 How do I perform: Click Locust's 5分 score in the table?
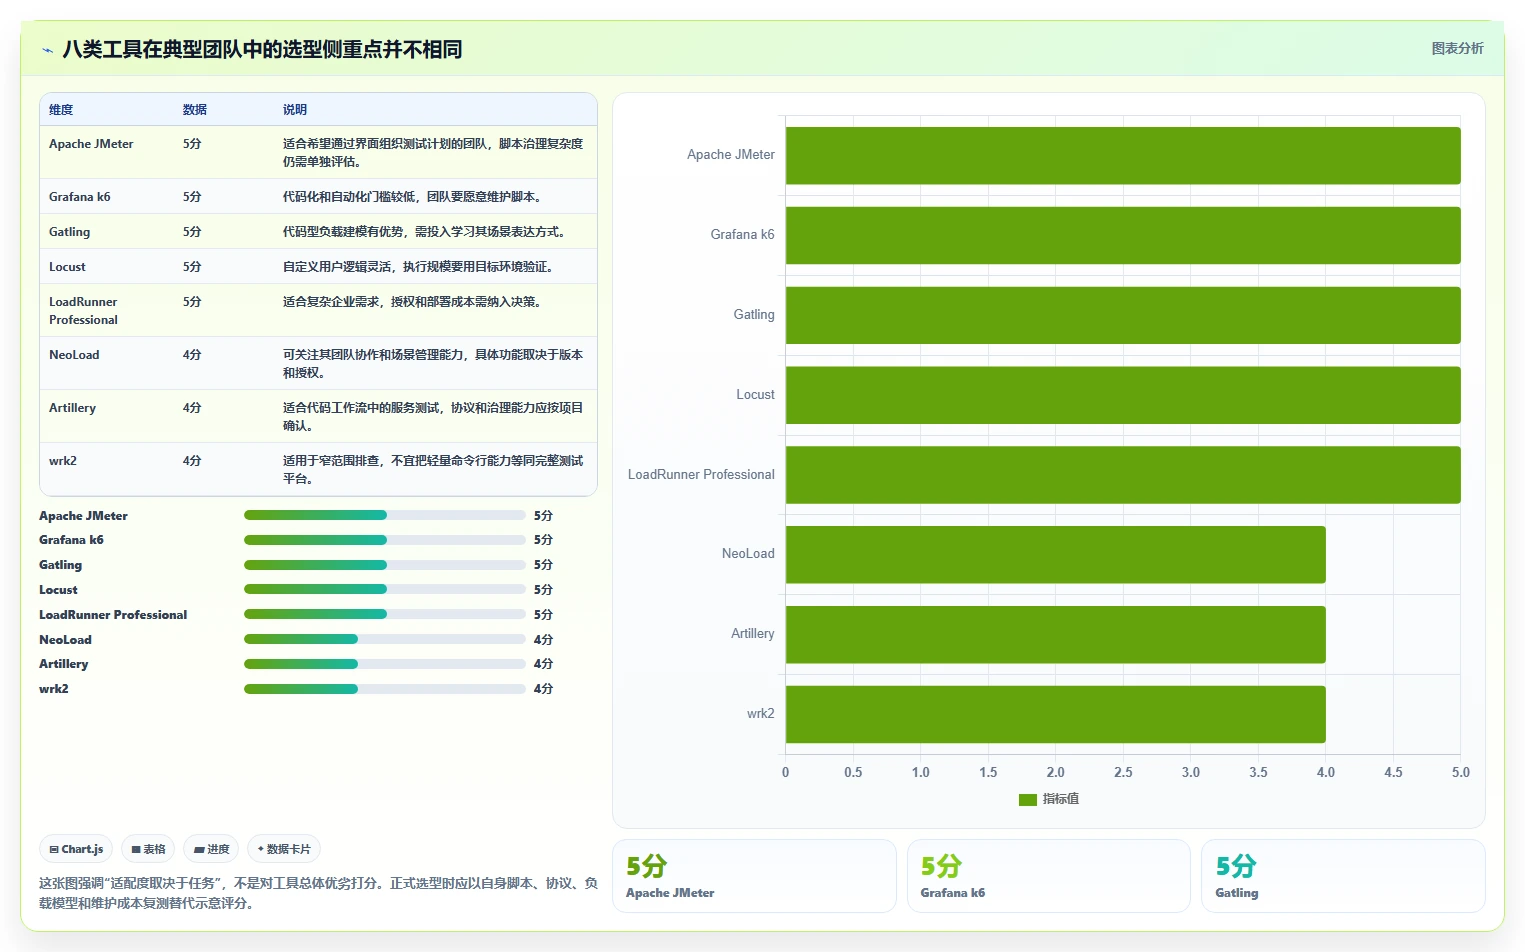pos(192,267)
